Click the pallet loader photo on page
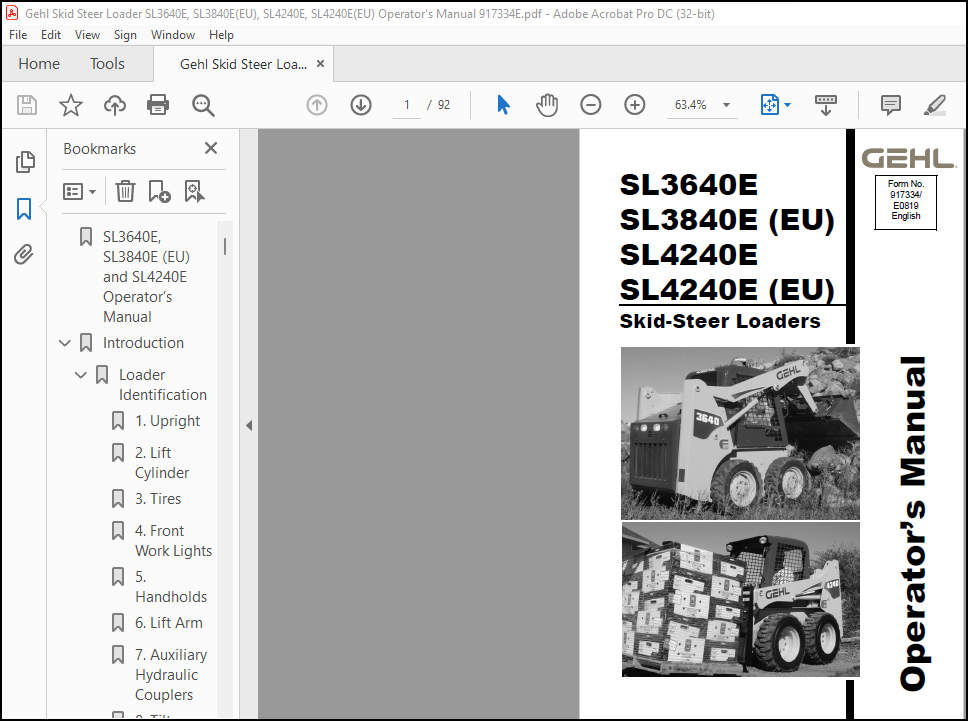Viewport: 968px width, 721px height. pos(740,599)
